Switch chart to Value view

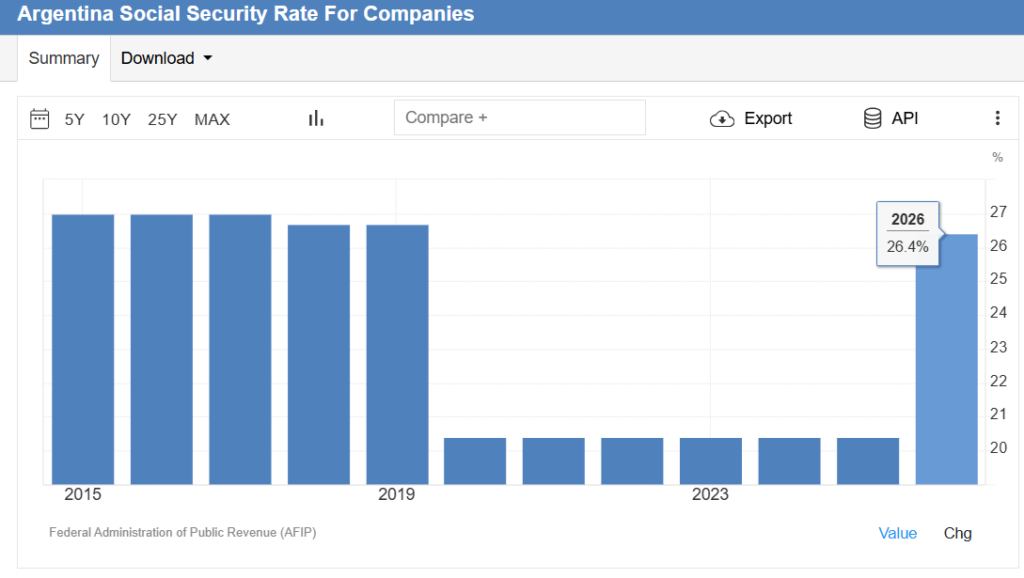pos(897,533)
